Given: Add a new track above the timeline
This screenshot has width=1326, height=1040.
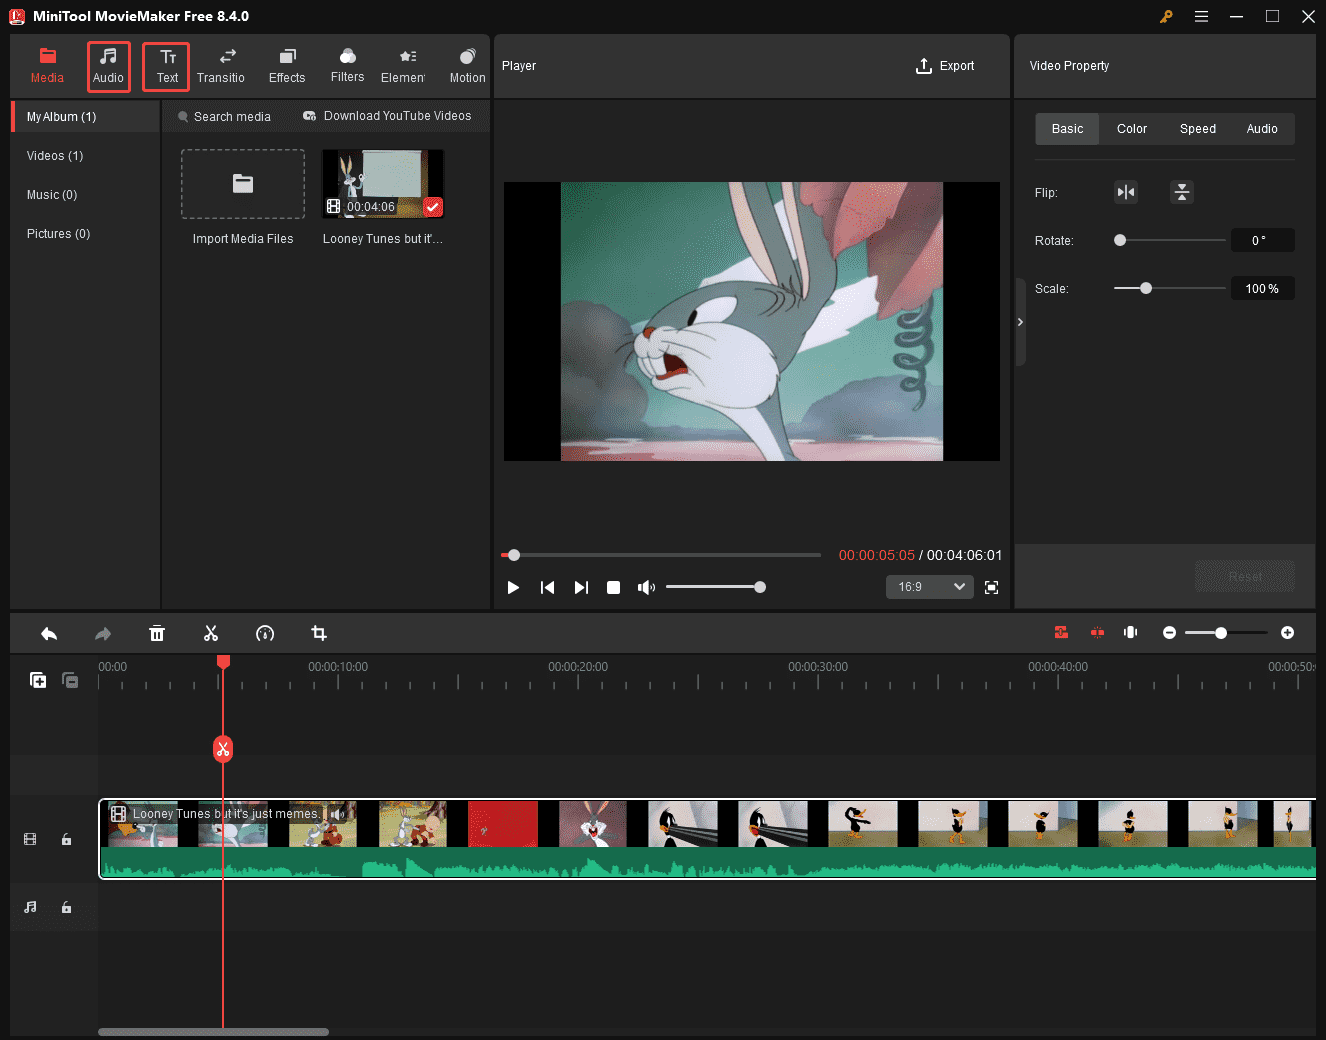Looking at the screenshot, I should tap(38, 680).
